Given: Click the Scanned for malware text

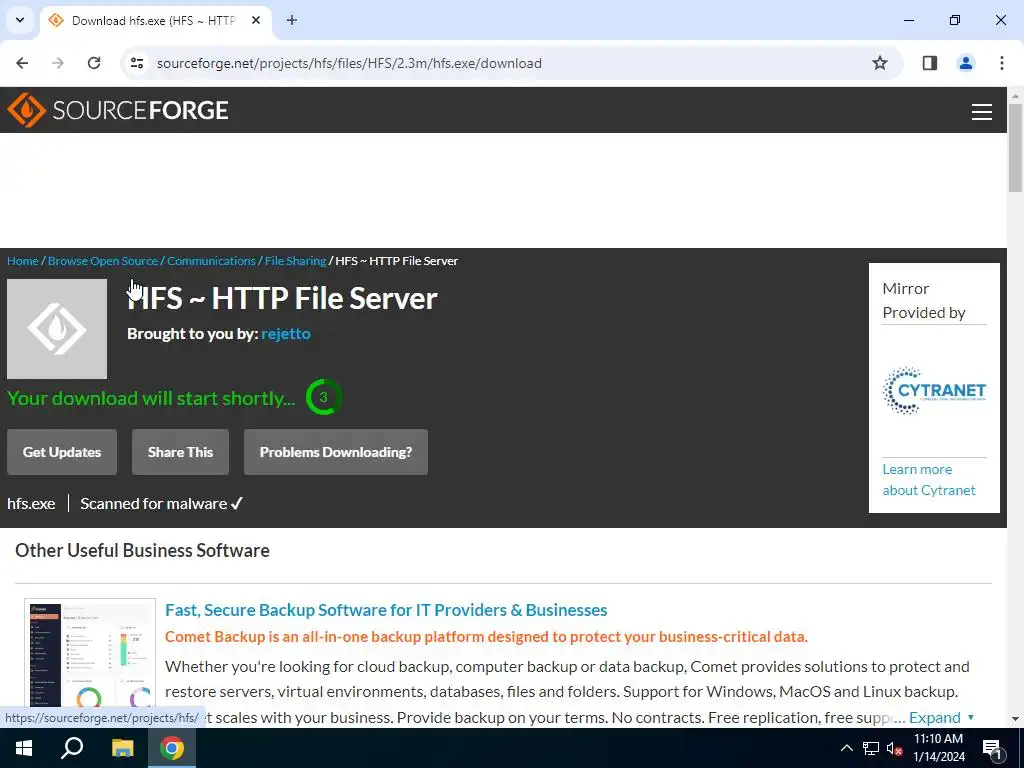Looking at the screenshot, I should pyautogui.click(x=161, y=504).
